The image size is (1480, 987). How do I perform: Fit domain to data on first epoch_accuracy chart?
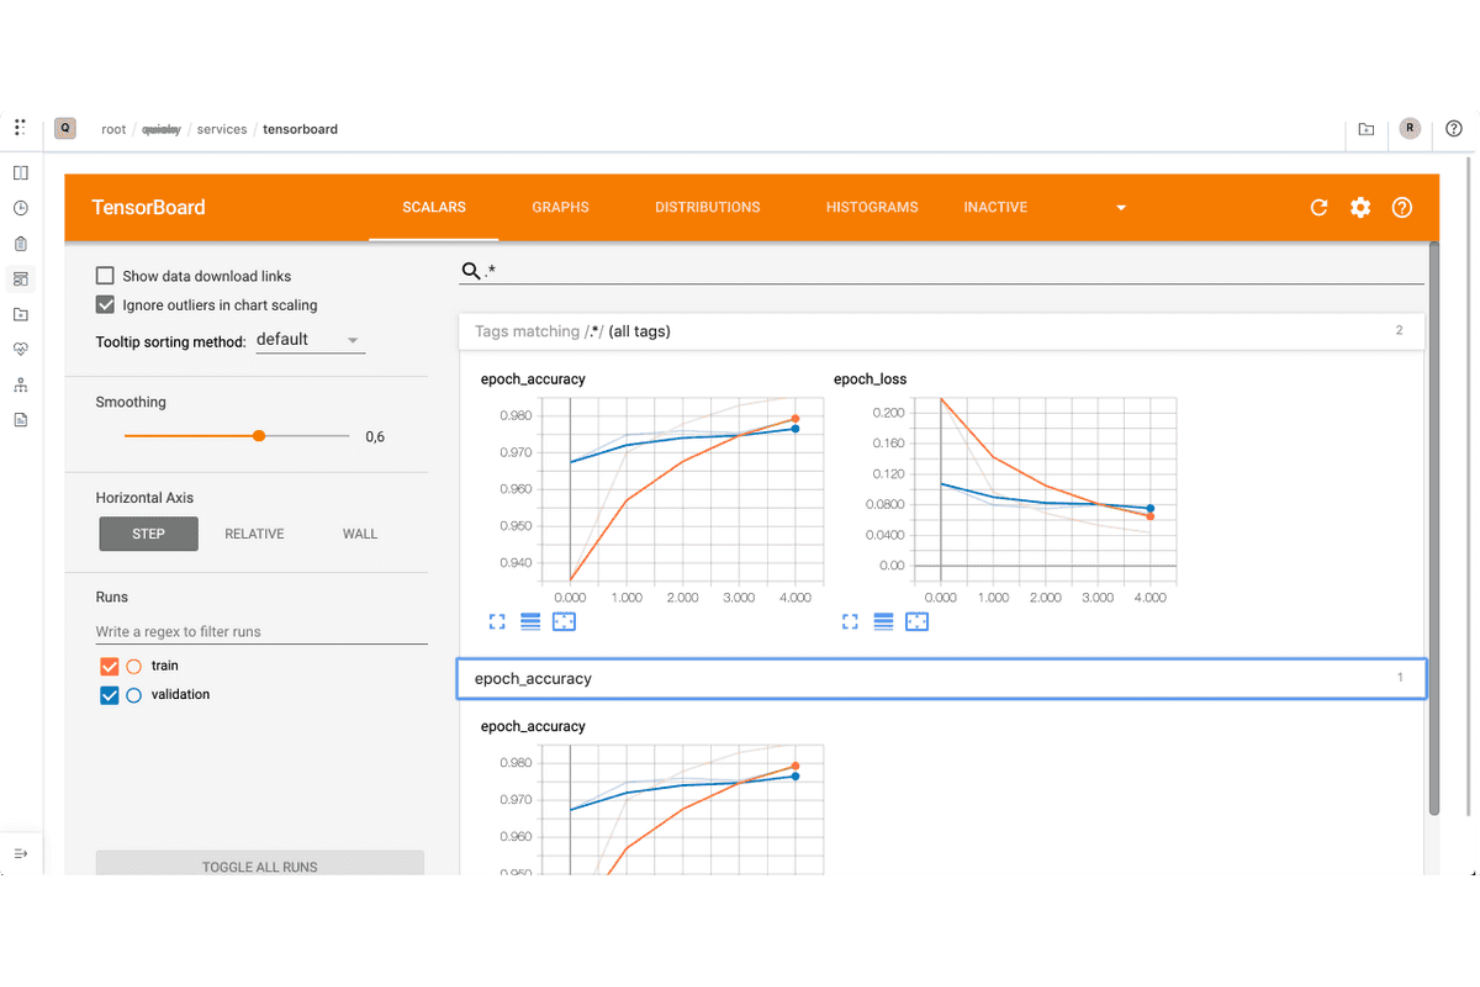tap(564, 622)
